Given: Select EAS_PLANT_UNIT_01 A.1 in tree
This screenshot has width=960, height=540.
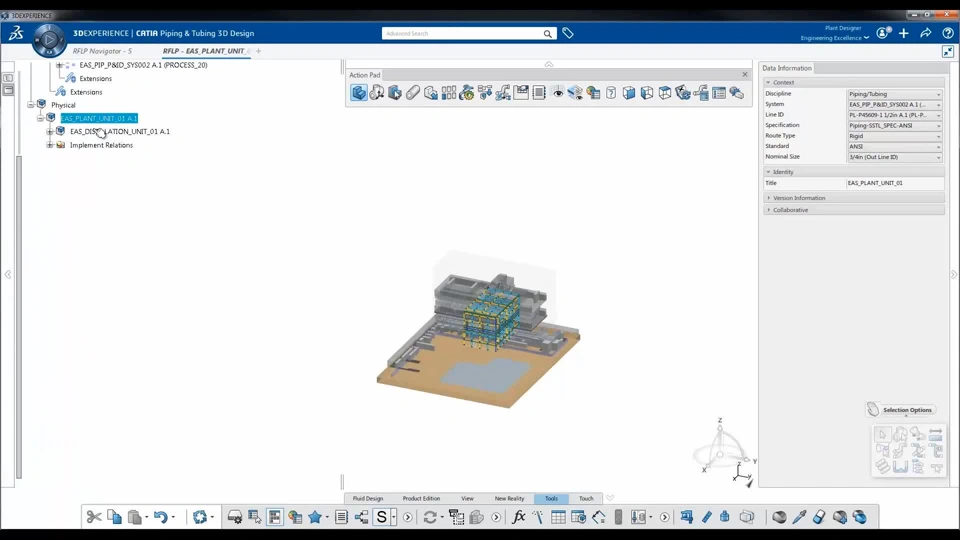Looking at the screenshot, I should [99, 118].
